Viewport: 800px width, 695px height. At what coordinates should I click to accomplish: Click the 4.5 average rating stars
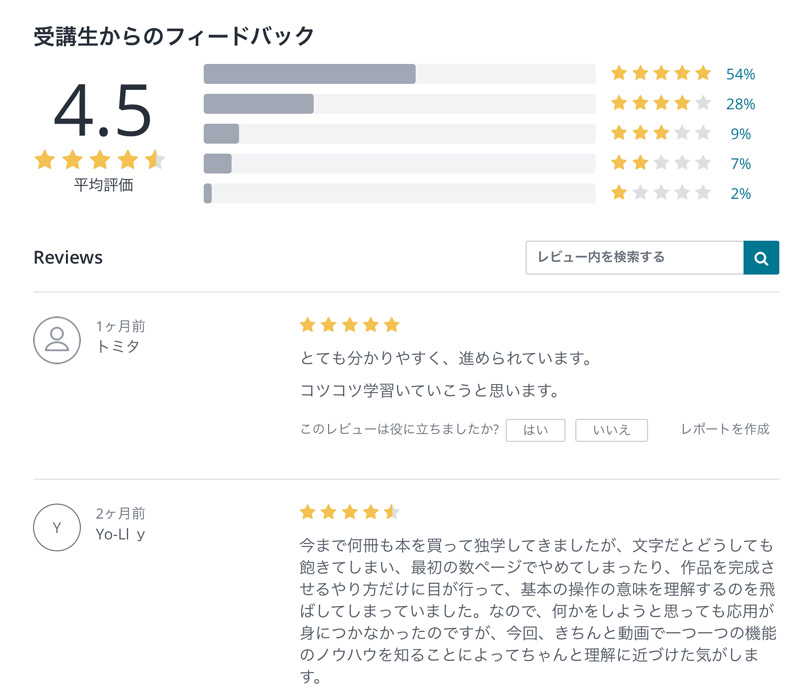pos(100,160)
